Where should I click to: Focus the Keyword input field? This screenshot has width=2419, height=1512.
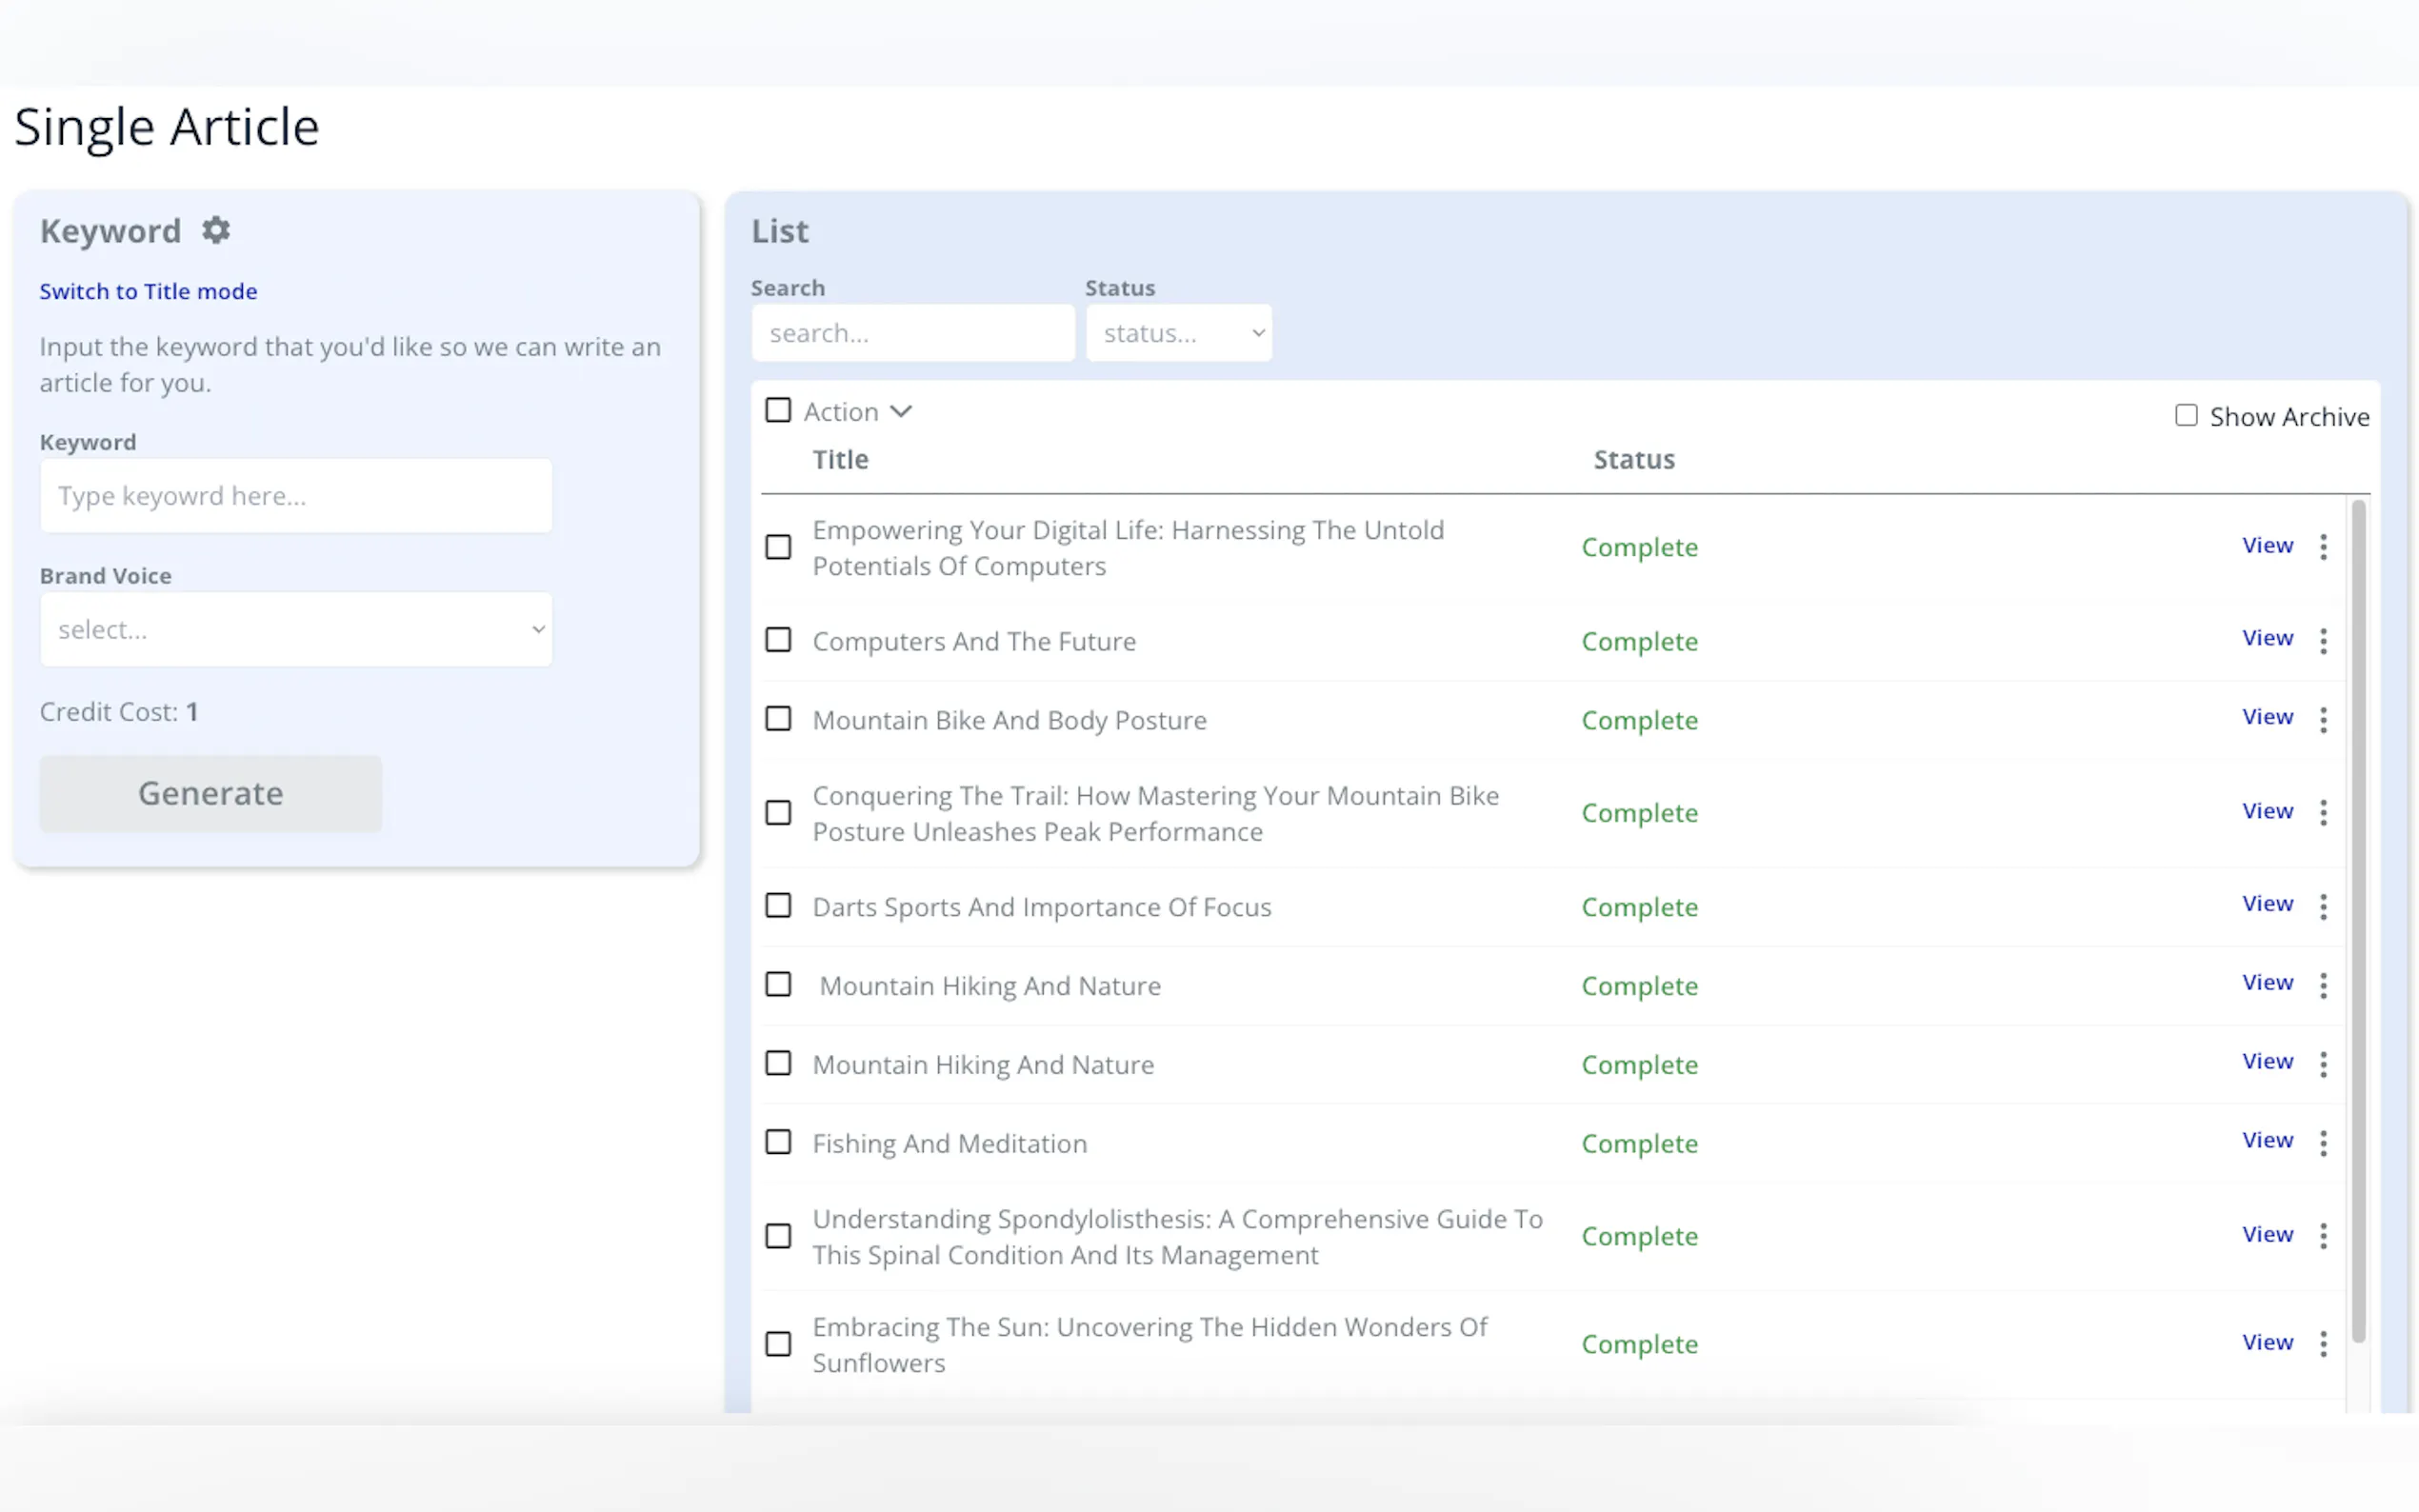pyautogui.click(x=296, y=496)
